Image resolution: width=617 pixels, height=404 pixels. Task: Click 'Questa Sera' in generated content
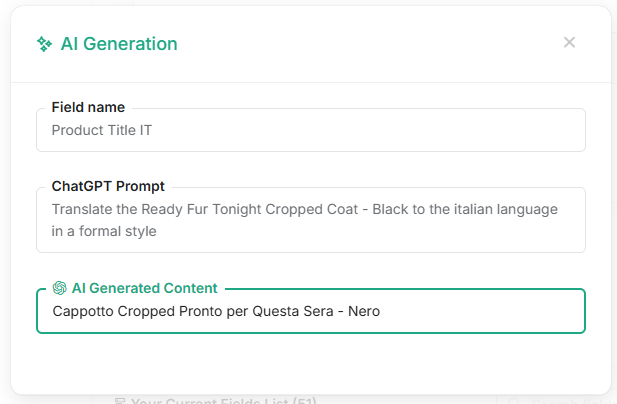click(293, 311)
